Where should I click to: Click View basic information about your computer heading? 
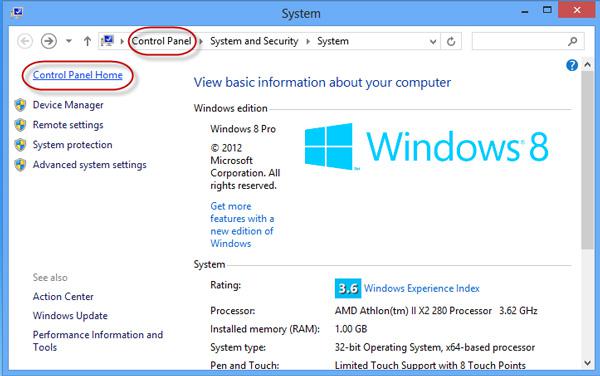pos(322,83)
